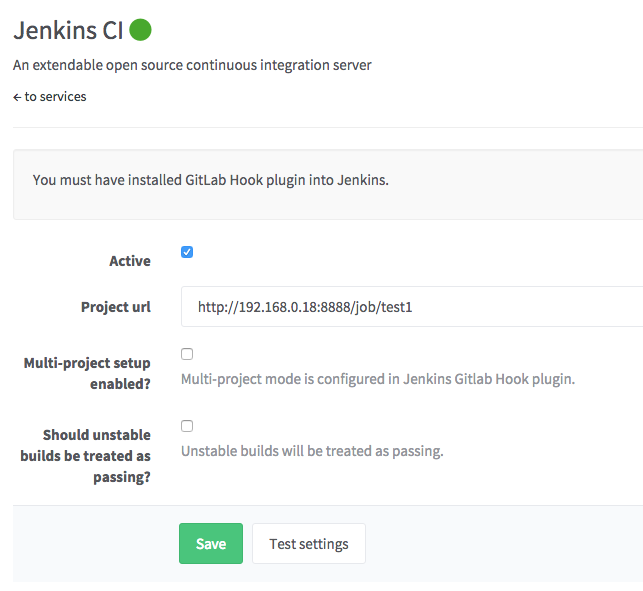Click empty footer area right of Test settings

(x=500, y=544)
